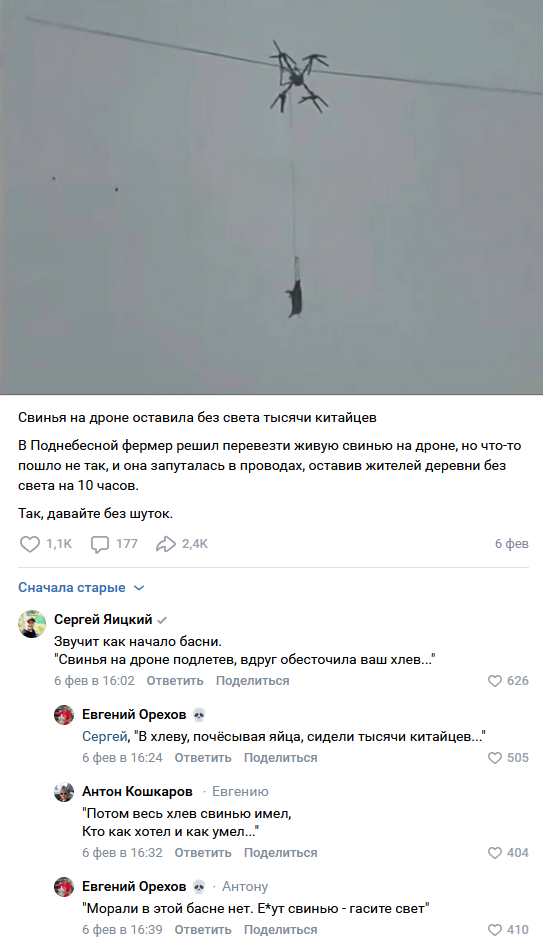Share Сергей Яицкий's comment via Поделиться
The width and height of the screenshot is (543, 943).
point(253,681)
